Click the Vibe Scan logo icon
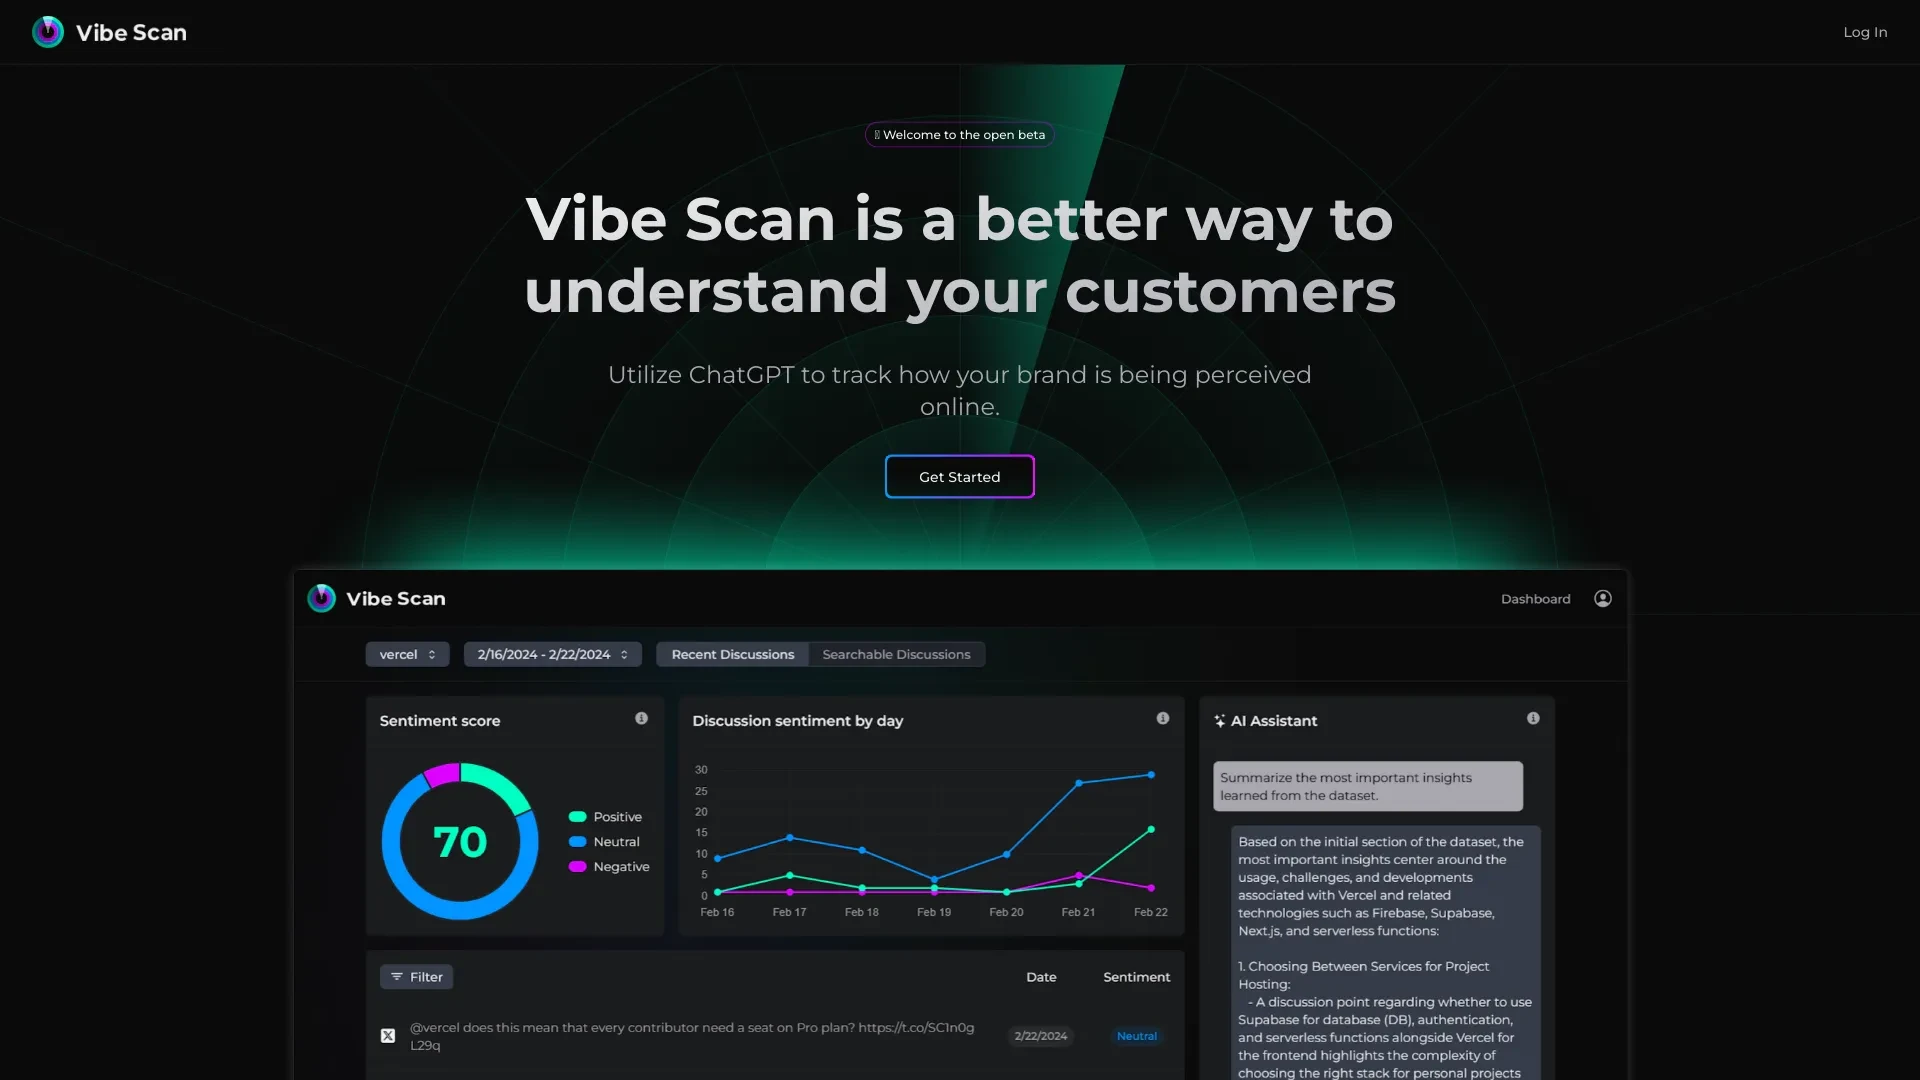 coord(47,32)
